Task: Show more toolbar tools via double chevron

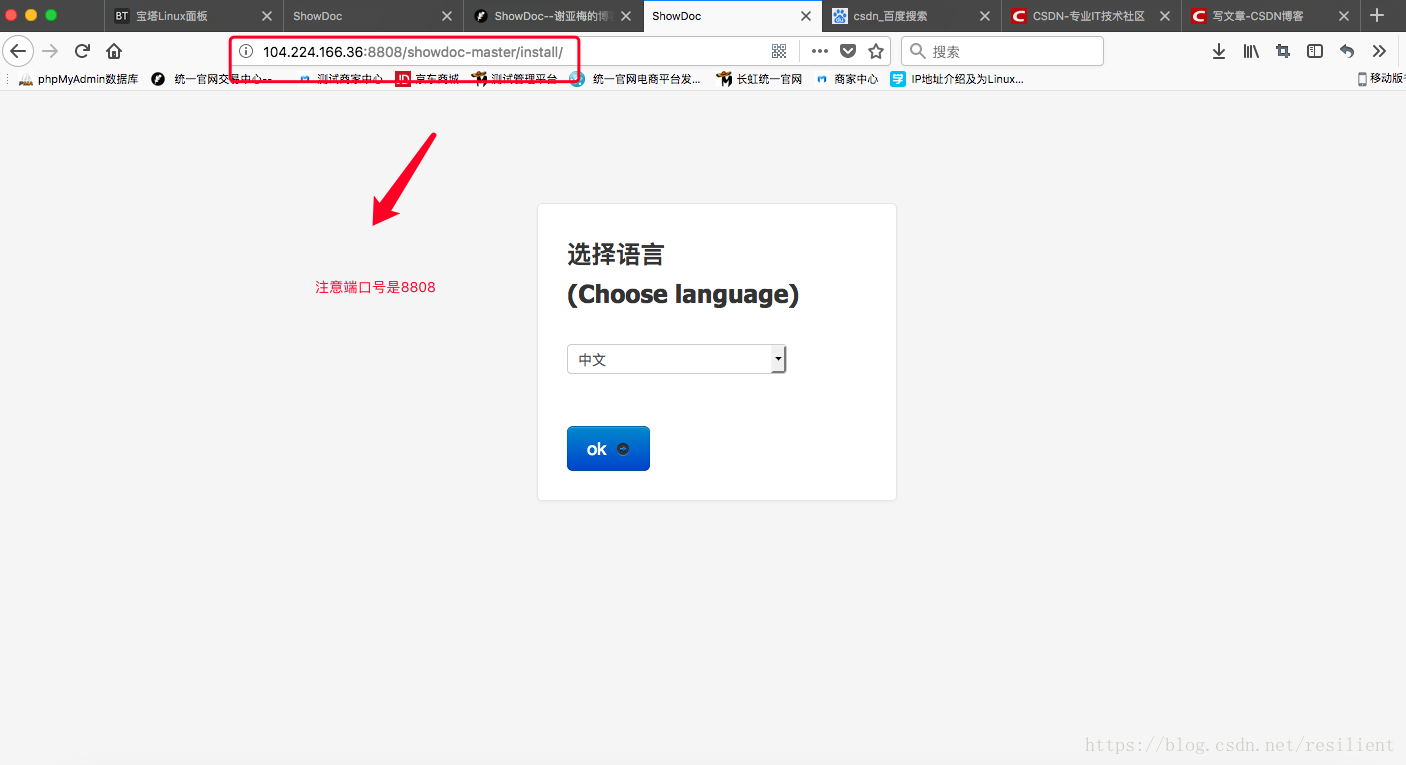Action: pyautogui.click(x=1379, y=51)
